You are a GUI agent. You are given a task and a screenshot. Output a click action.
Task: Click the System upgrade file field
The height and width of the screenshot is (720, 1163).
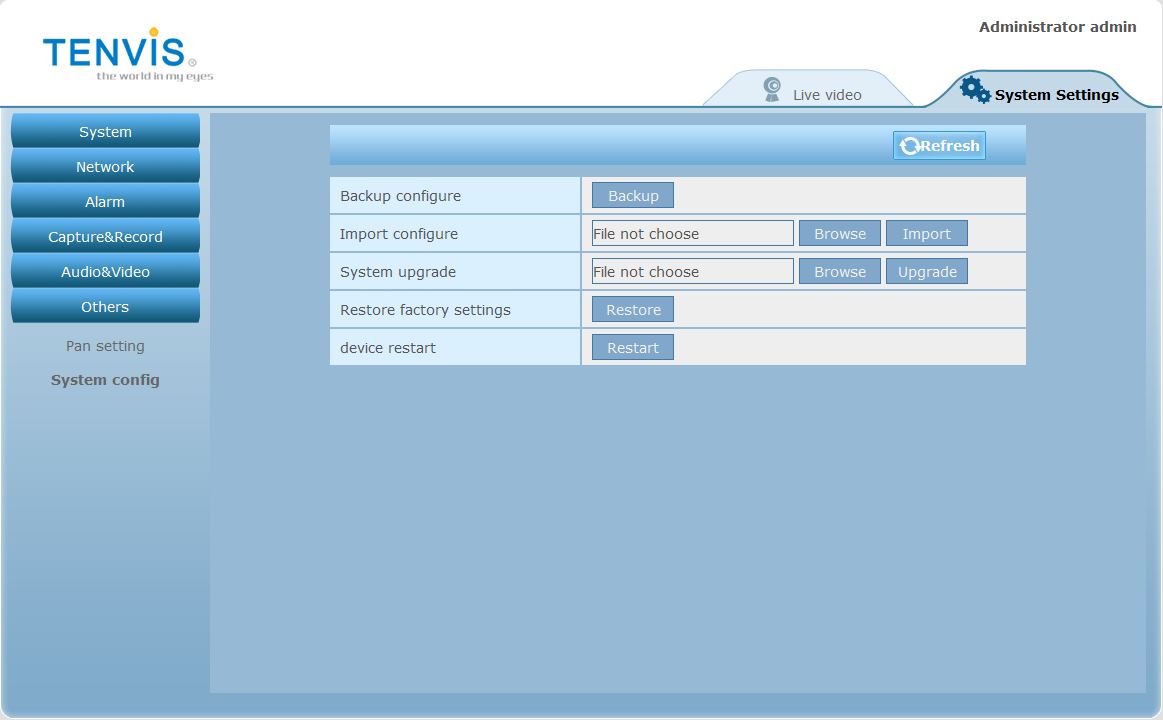point(692,272)
